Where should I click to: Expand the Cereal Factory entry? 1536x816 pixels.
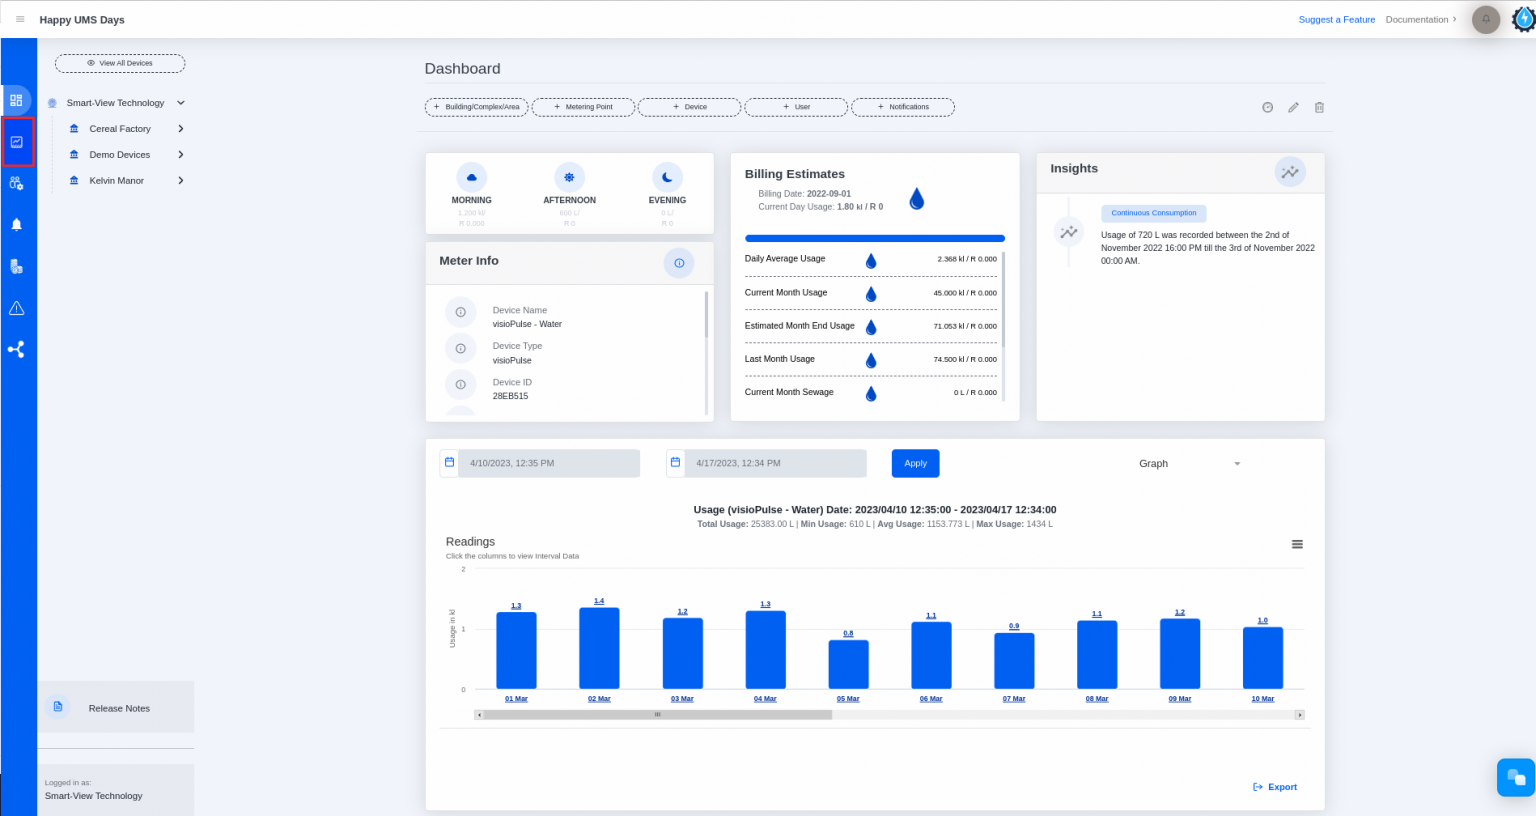181,128
